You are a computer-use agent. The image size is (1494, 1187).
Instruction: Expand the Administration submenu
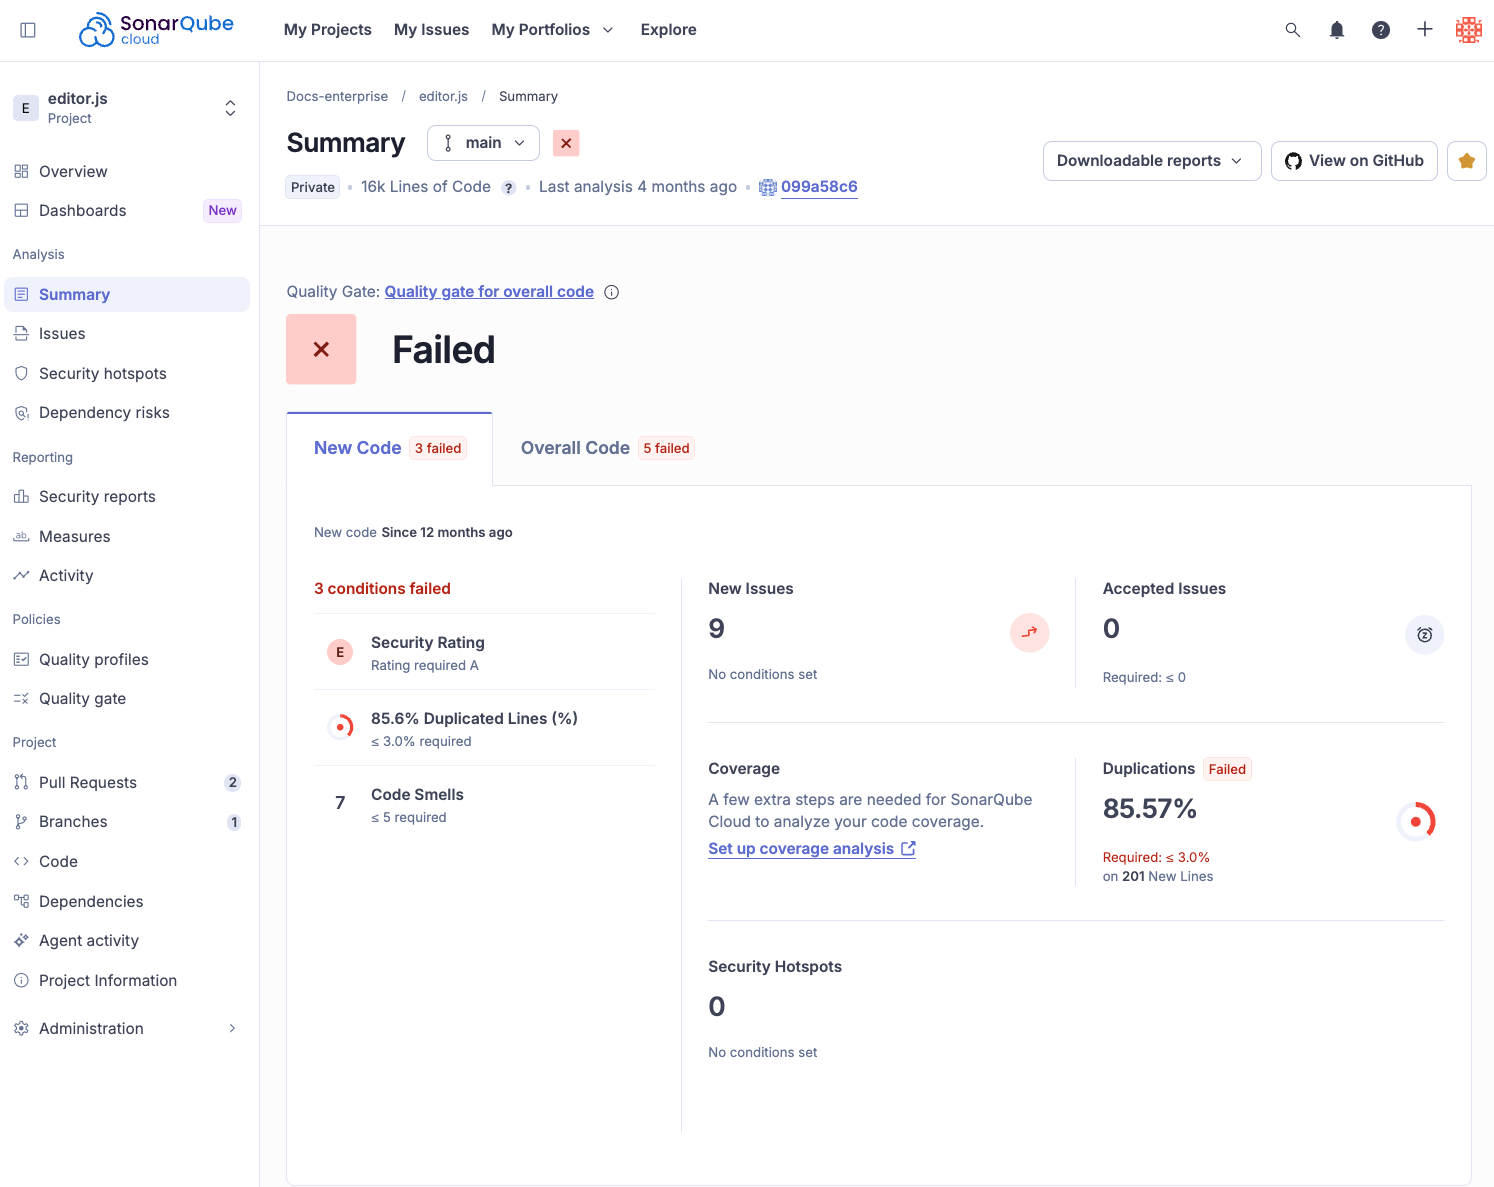[127, 1029]
